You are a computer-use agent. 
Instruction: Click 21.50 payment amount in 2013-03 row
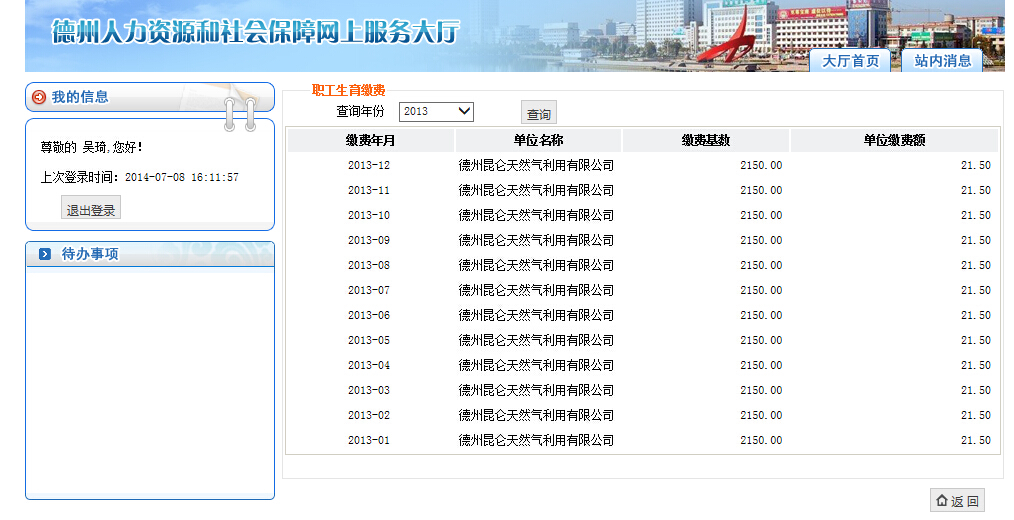click(975, 391)
